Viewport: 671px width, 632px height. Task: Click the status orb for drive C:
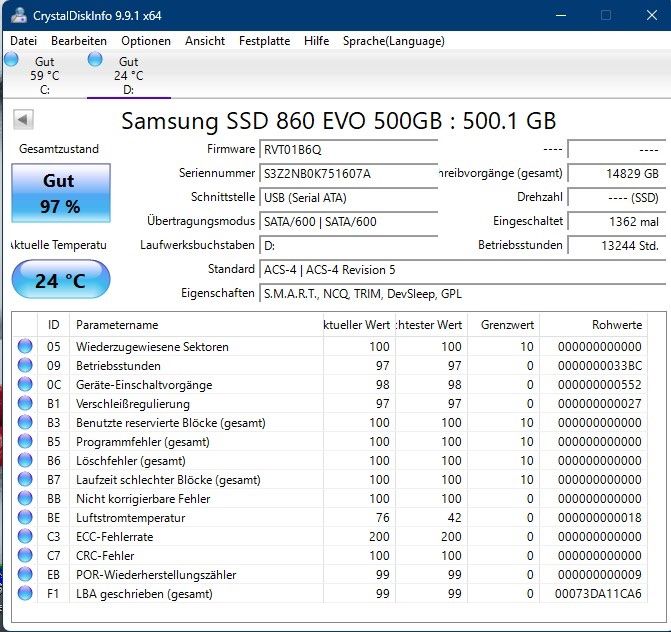tap(12, 59)
